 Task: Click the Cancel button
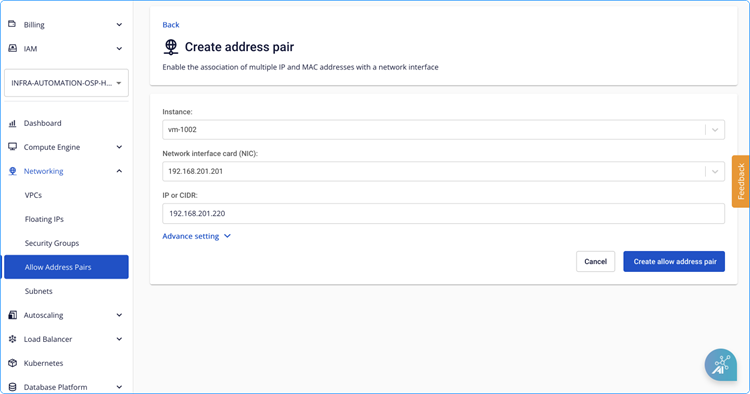coord(596,262)
